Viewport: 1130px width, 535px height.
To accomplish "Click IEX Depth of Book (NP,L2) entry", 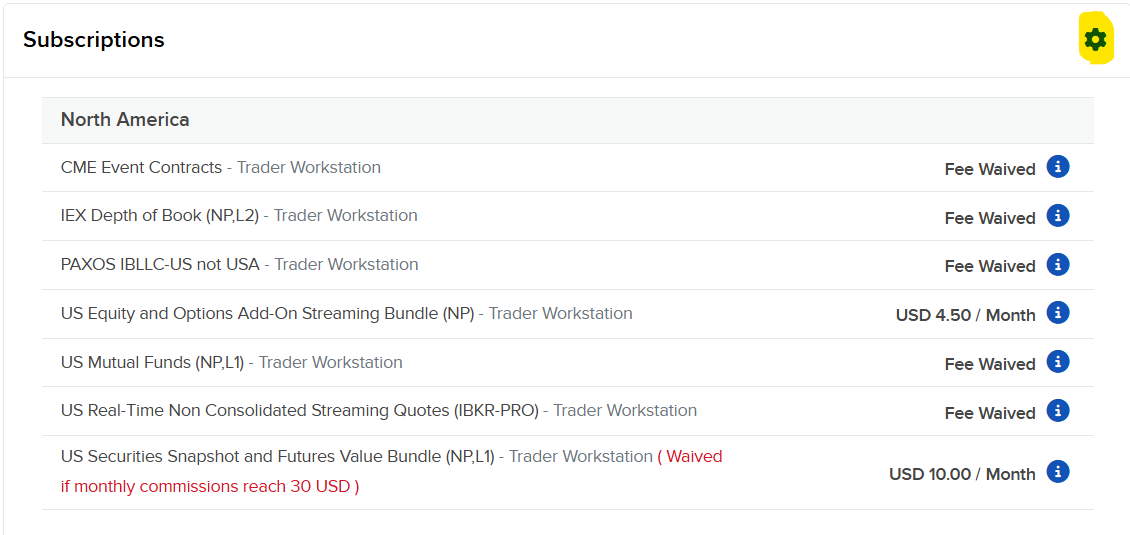I will [160, 216].
